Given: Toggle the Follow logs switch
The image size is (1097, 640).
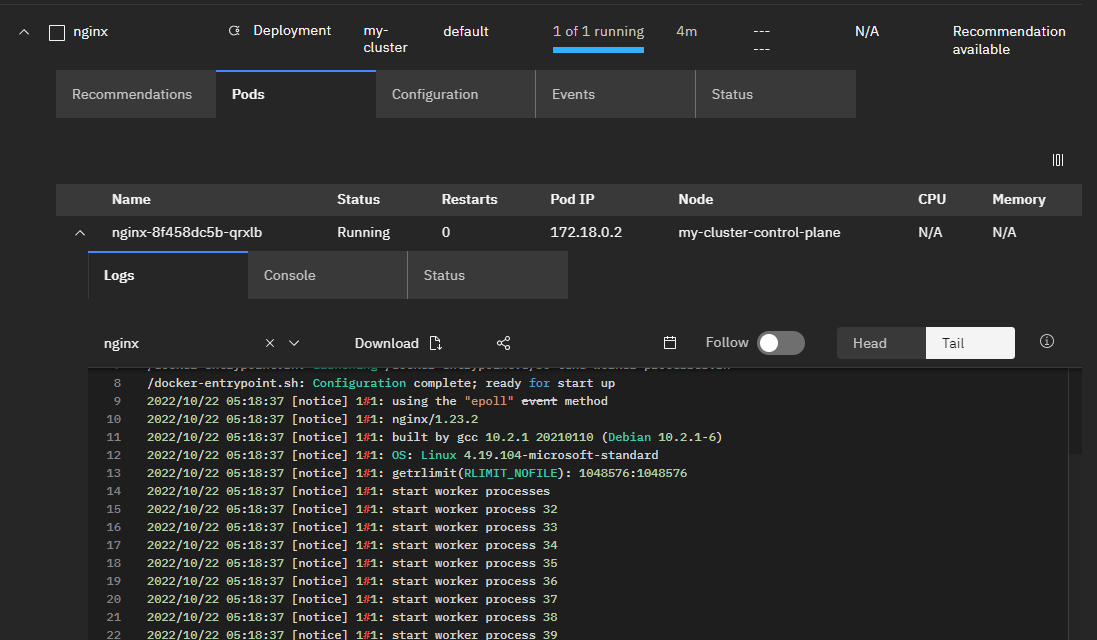Looking at the screenshot, I should [x=780, y=343].
